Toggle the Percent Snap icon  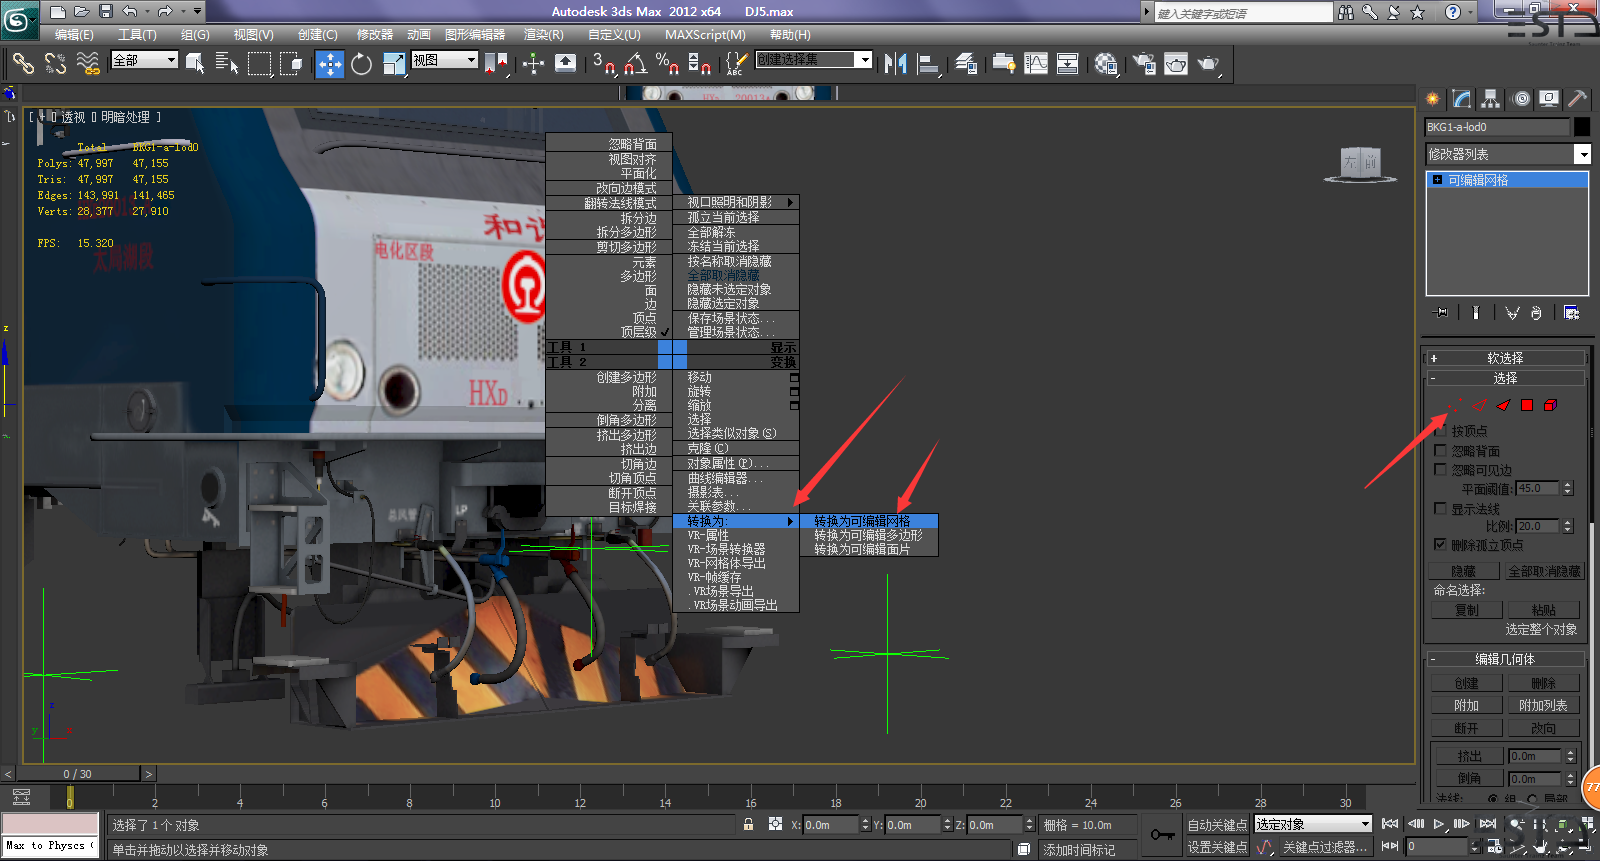(x=668, y=64)
